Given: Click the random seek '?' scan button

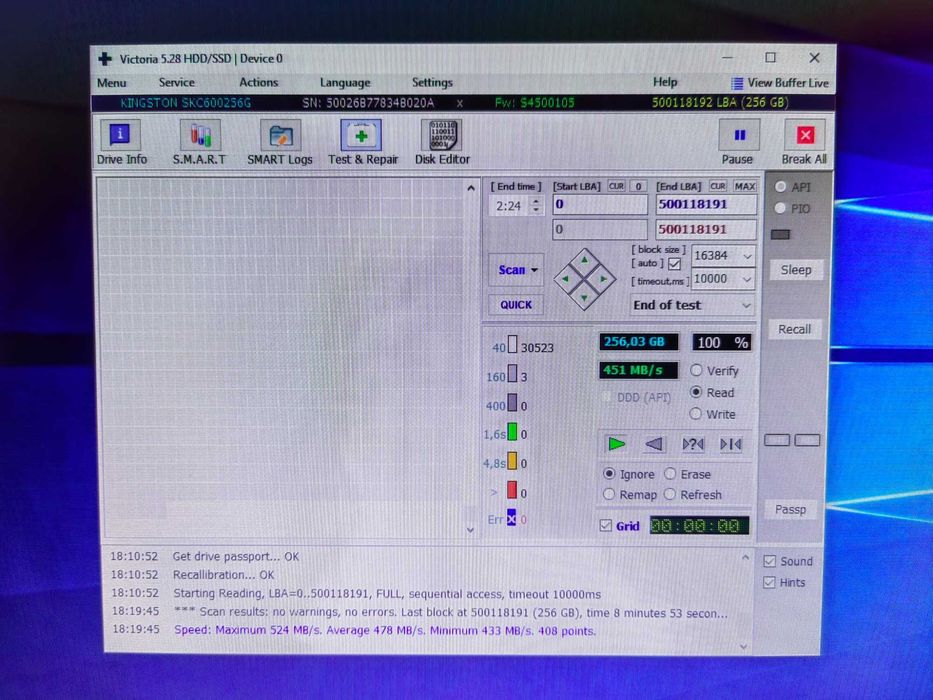Looking at the screenshot, I should 693,444.
